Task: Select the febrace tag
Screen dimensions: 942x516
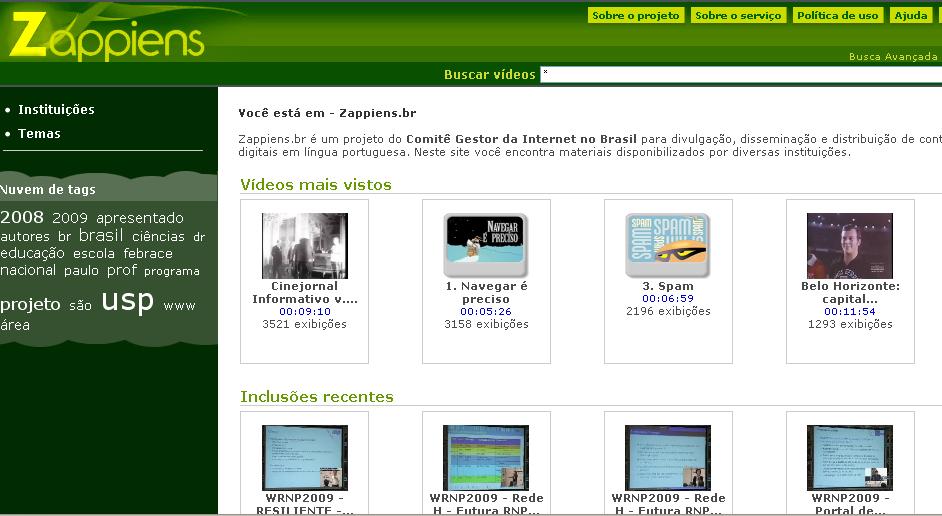Action: coord(148,253)
